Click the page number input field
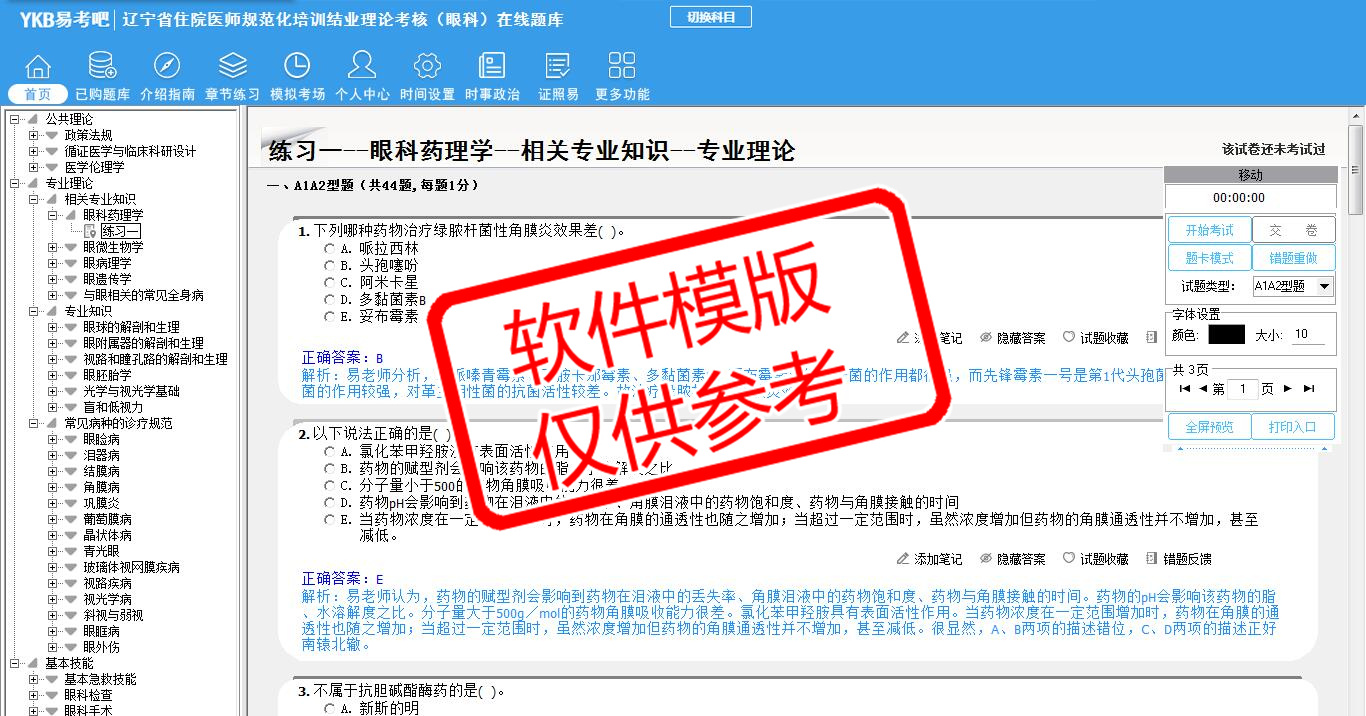1366x716 pixels. tap(1242, 389)
